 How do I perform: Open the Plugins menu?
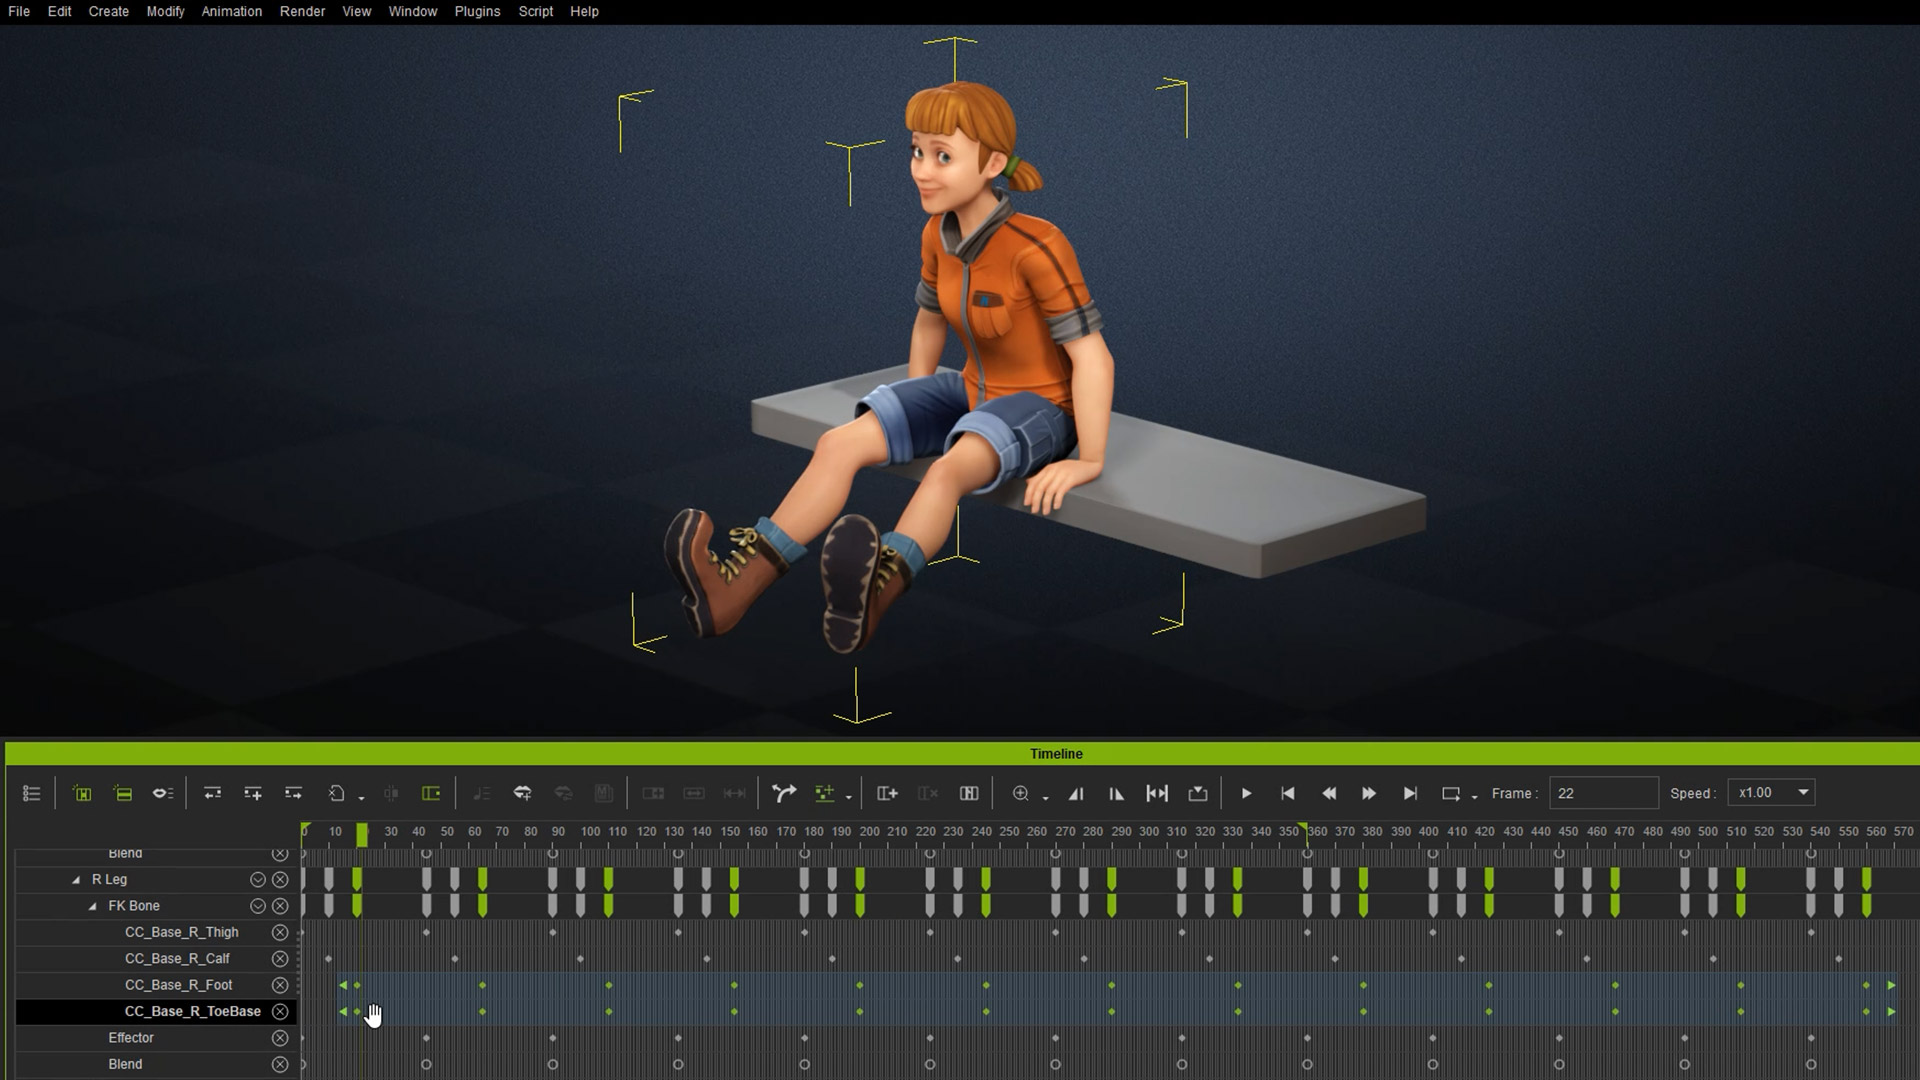click(x=477, y=11)
